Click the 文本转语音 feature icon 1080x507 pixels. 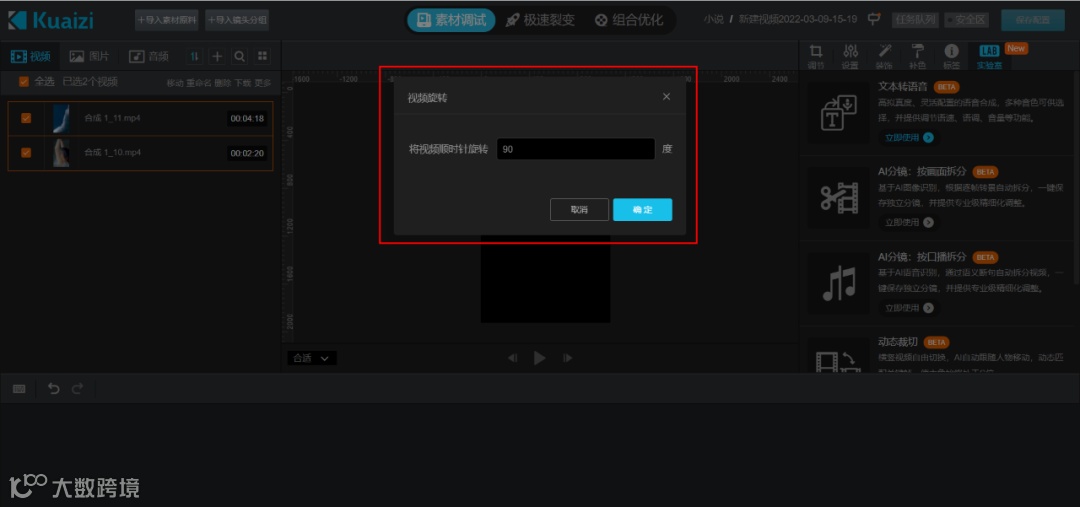838,112
